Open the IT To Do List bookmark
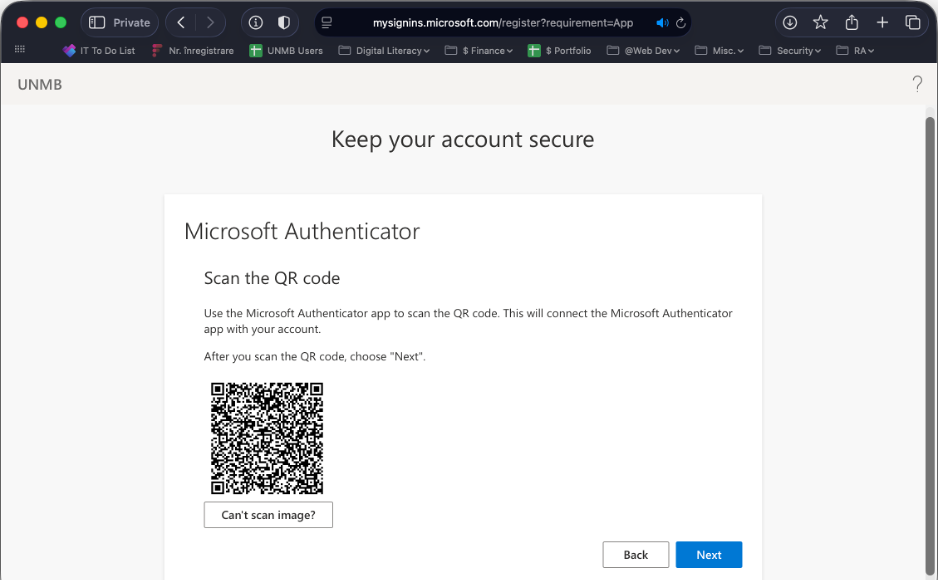Image resolution: width=938 pixels, height=580 pixels. pos(99,50)
